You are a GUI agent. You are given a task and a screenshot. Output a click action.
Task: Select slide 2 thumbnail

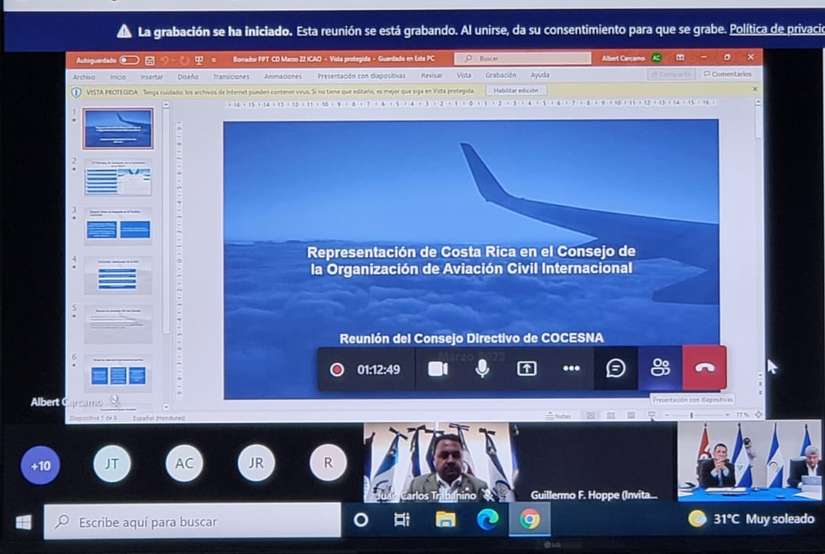click(x=118, y=177)
